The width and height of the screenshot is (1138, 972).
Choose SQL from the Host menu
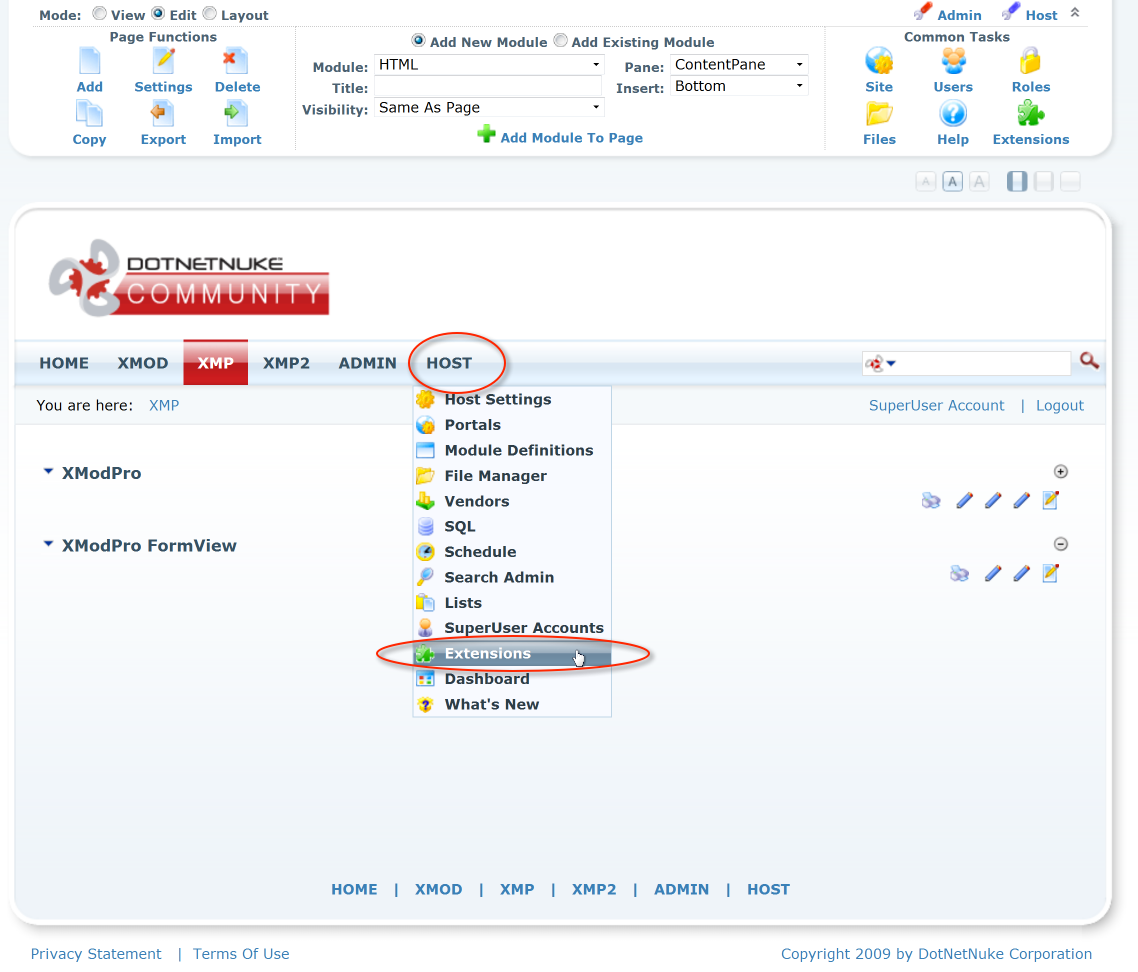[512, 526]
